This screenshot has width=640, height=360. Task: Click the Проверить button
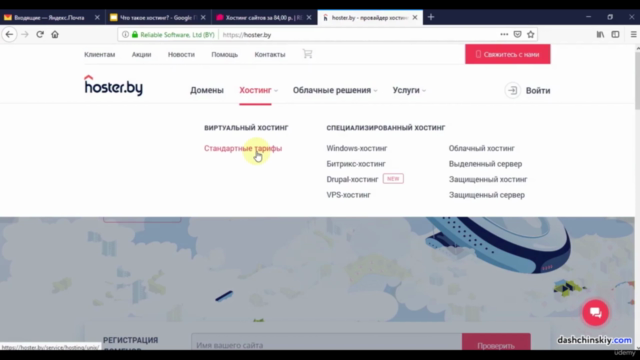coord(496,343)
